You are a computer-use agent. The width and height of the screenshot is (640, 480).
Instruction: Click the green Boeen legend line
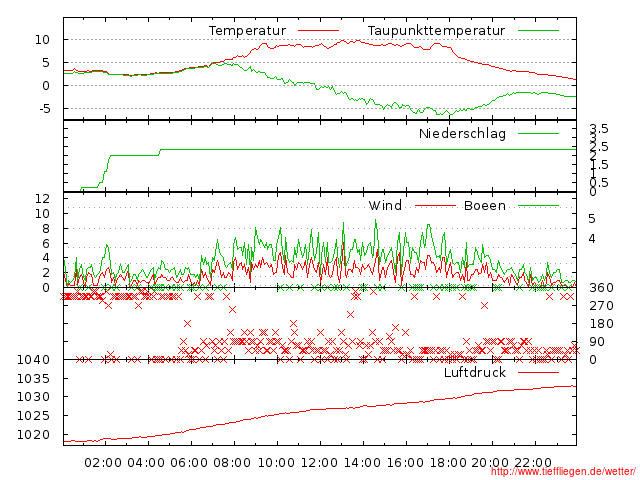pyautogui.click(x=538, y=206)
